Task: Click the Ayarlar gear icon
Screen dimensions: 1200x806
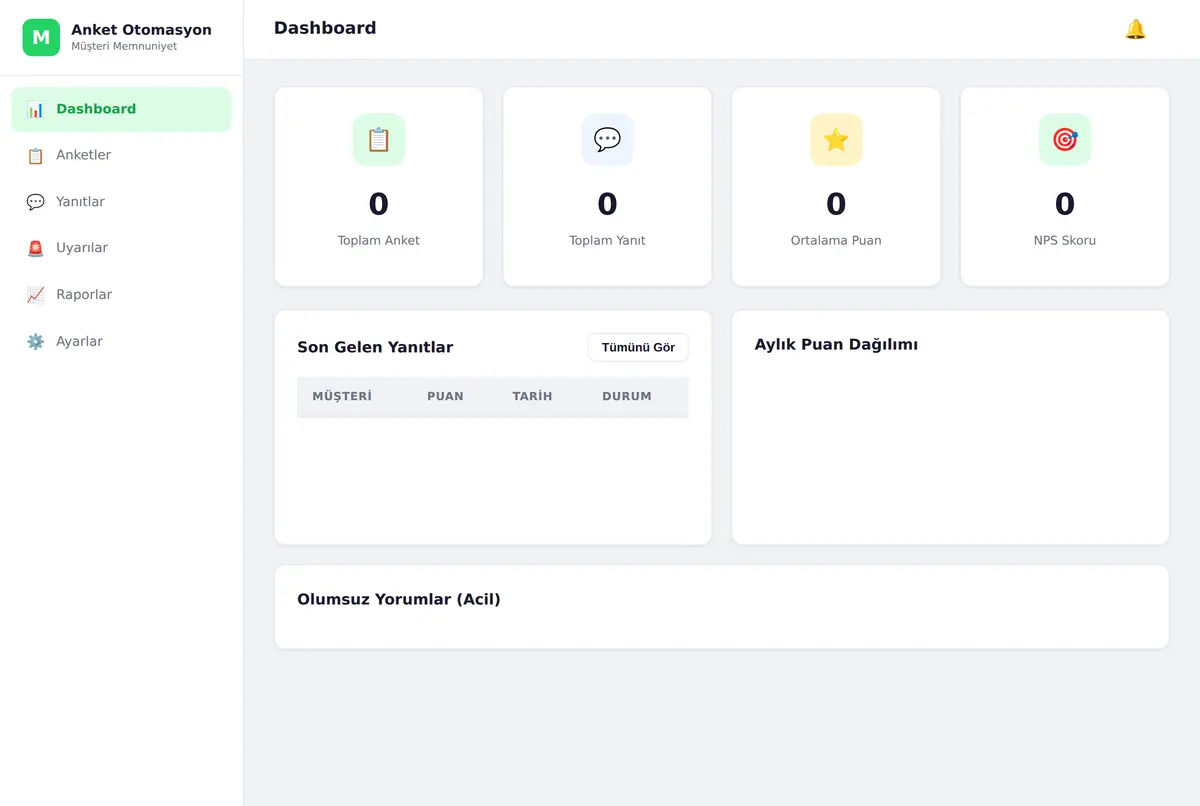Action: coord(35,341)
